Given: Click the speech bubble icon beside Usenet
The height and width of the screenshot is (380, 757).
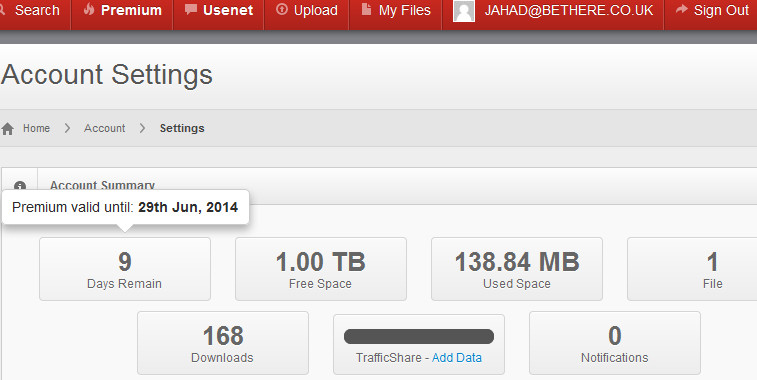Looking at the screenshot, I should click(191, 9).
